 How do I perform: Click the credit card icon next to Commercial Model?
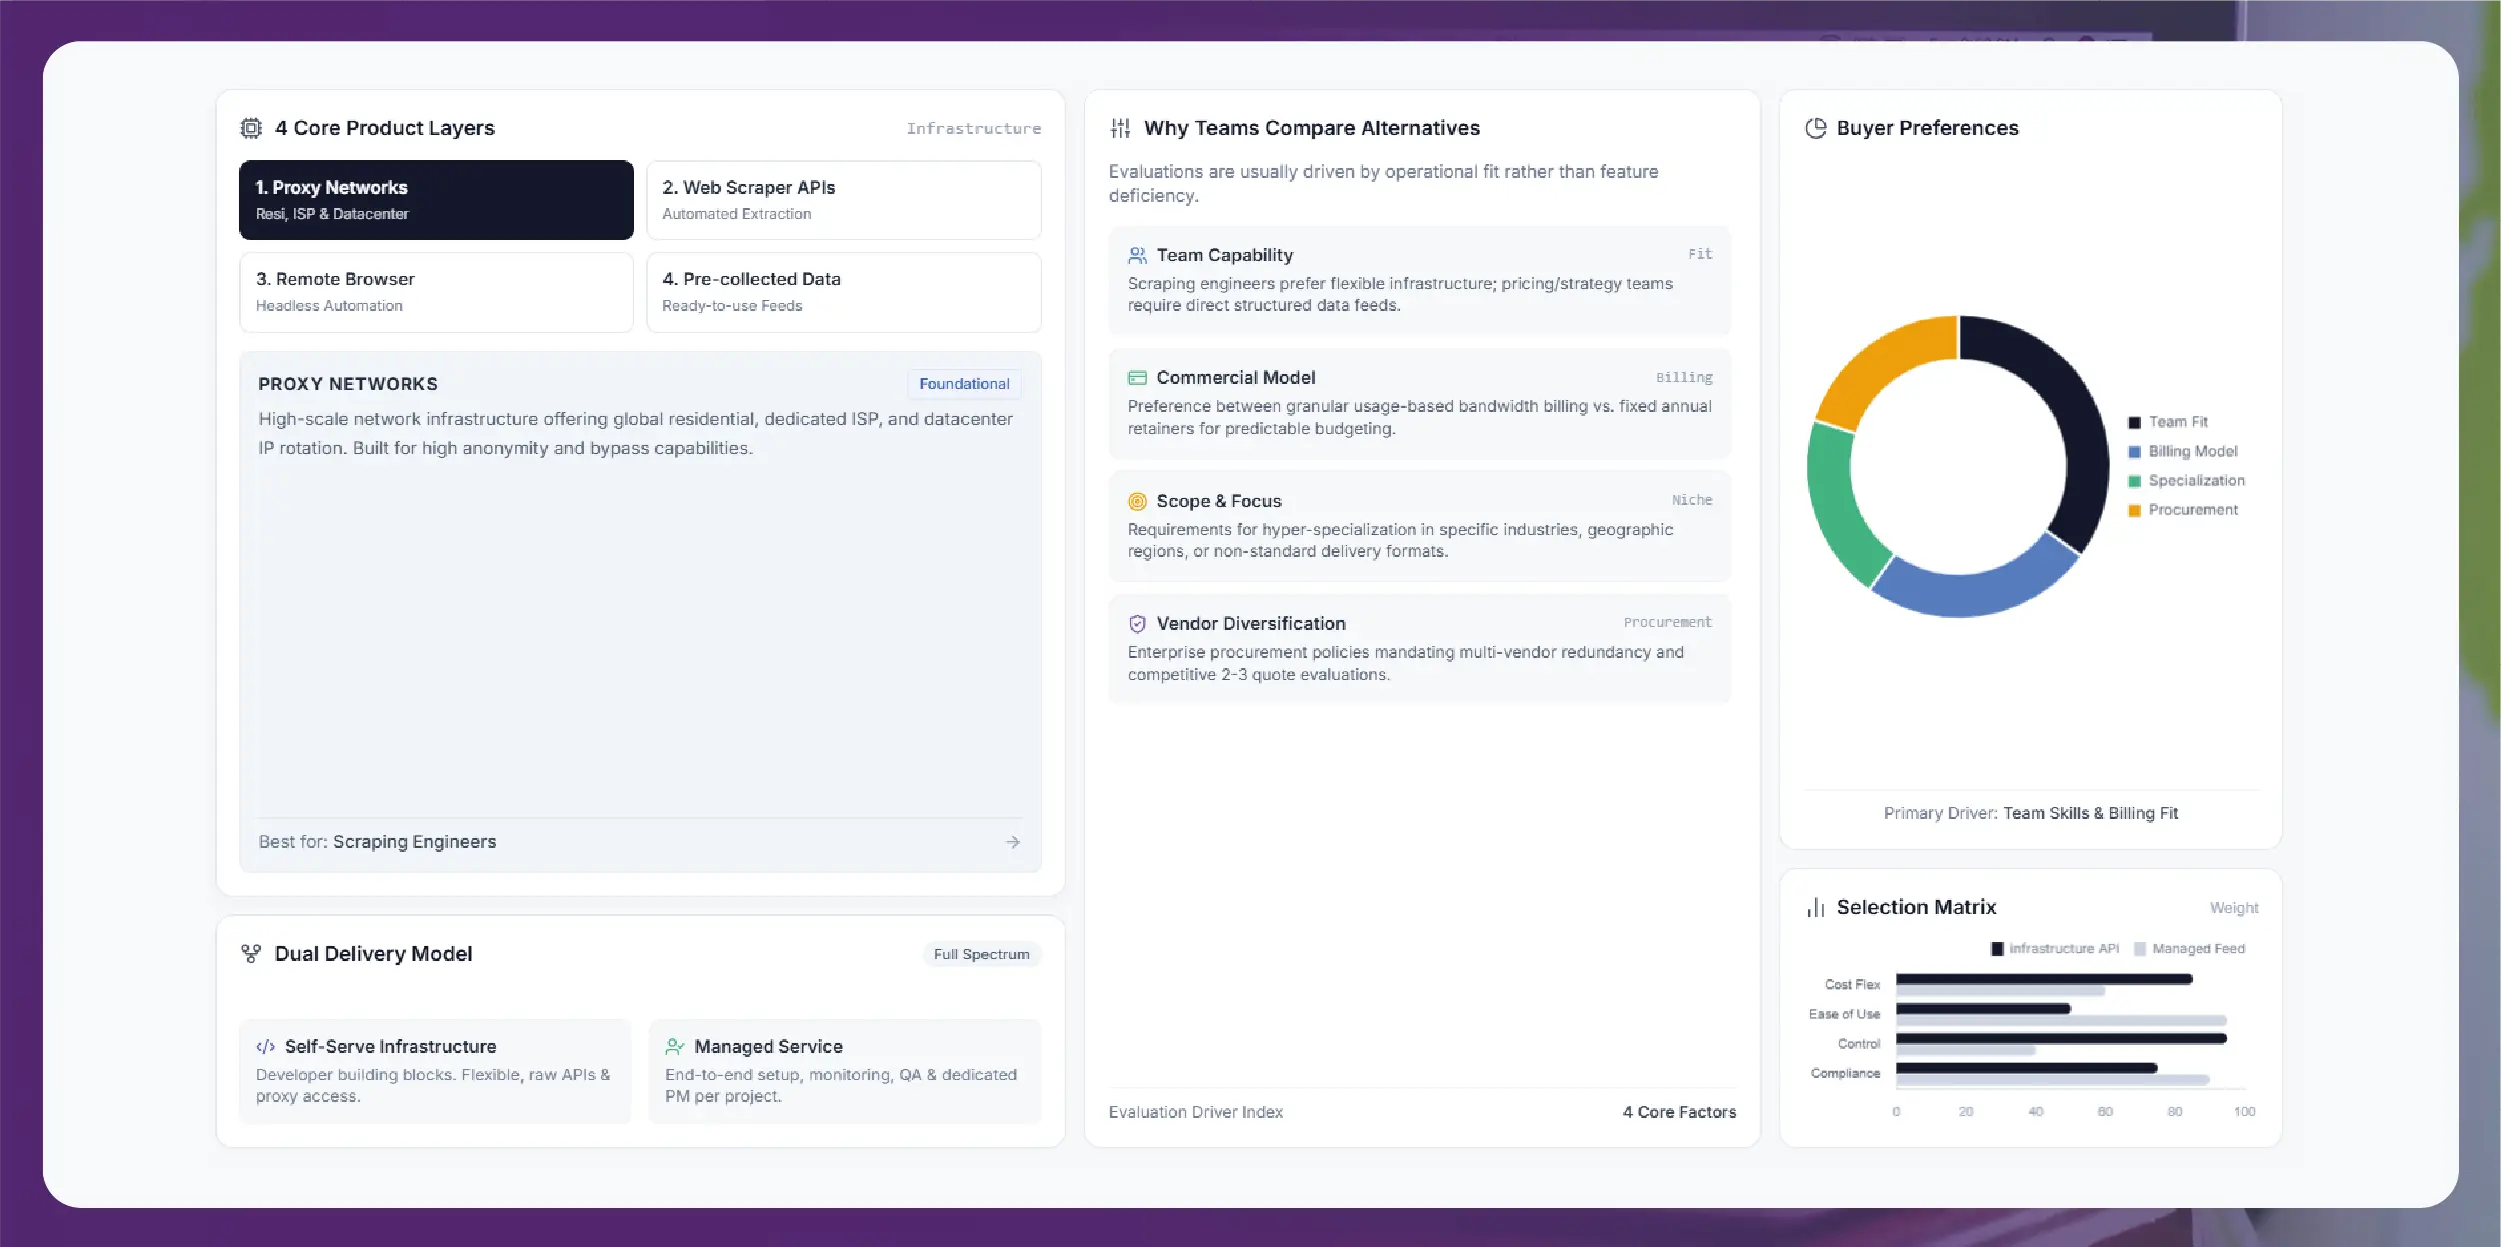1137,378
